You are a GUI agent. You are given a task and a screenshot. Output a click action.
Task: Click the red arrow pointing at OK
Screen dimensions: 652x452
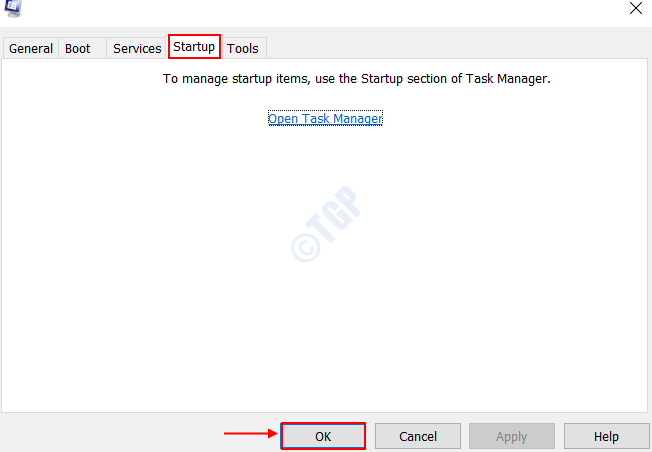coord(251,434)
